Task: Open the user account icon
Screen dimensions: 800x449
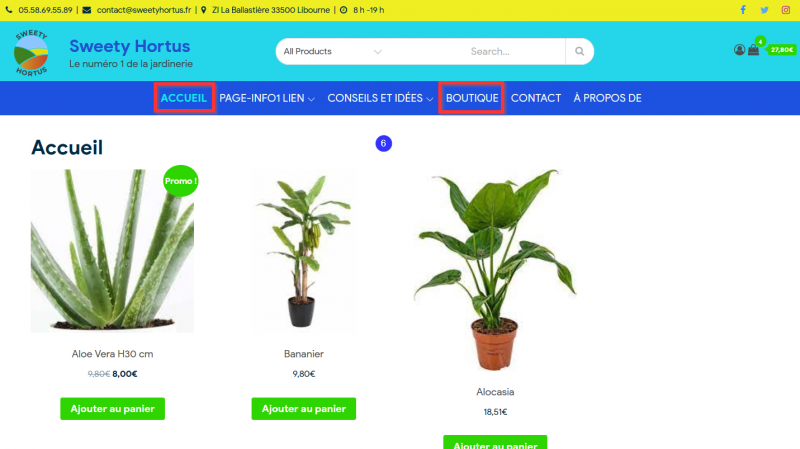Action: tap(739, 49)
